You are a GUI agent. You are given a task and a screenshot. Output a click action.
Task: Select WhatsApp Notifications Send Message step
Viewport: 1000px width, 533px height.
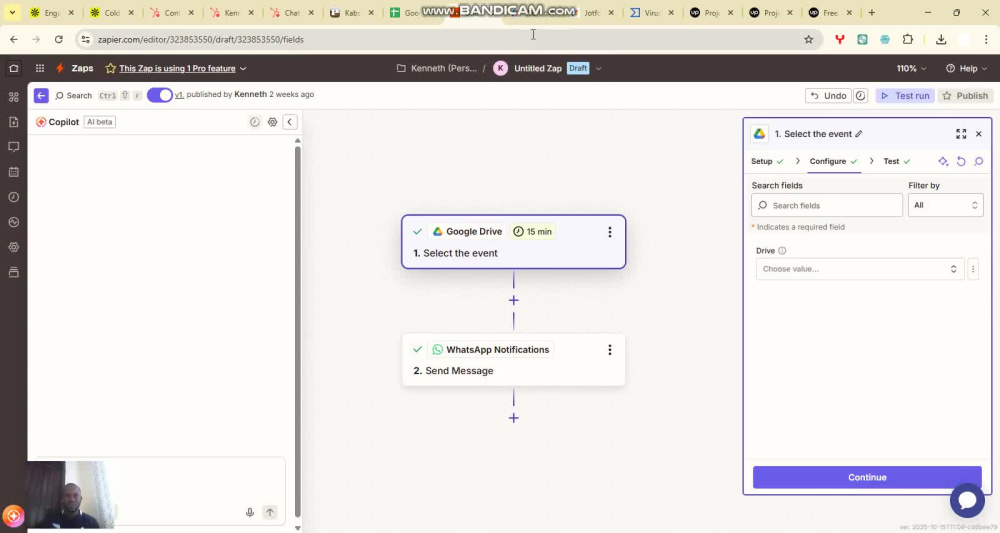coord(513,360)
